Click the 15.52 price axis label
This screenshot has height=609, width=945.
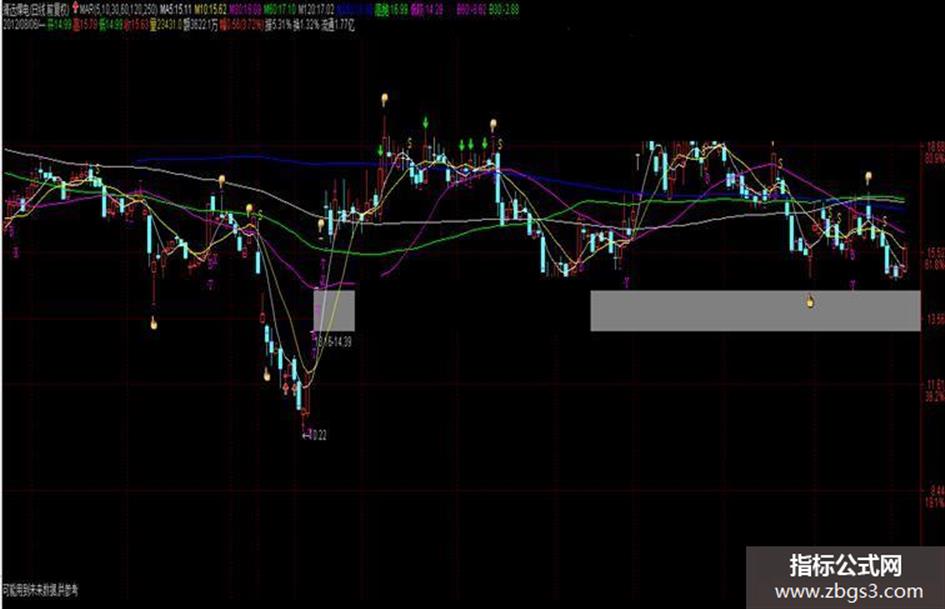(935, 251)
